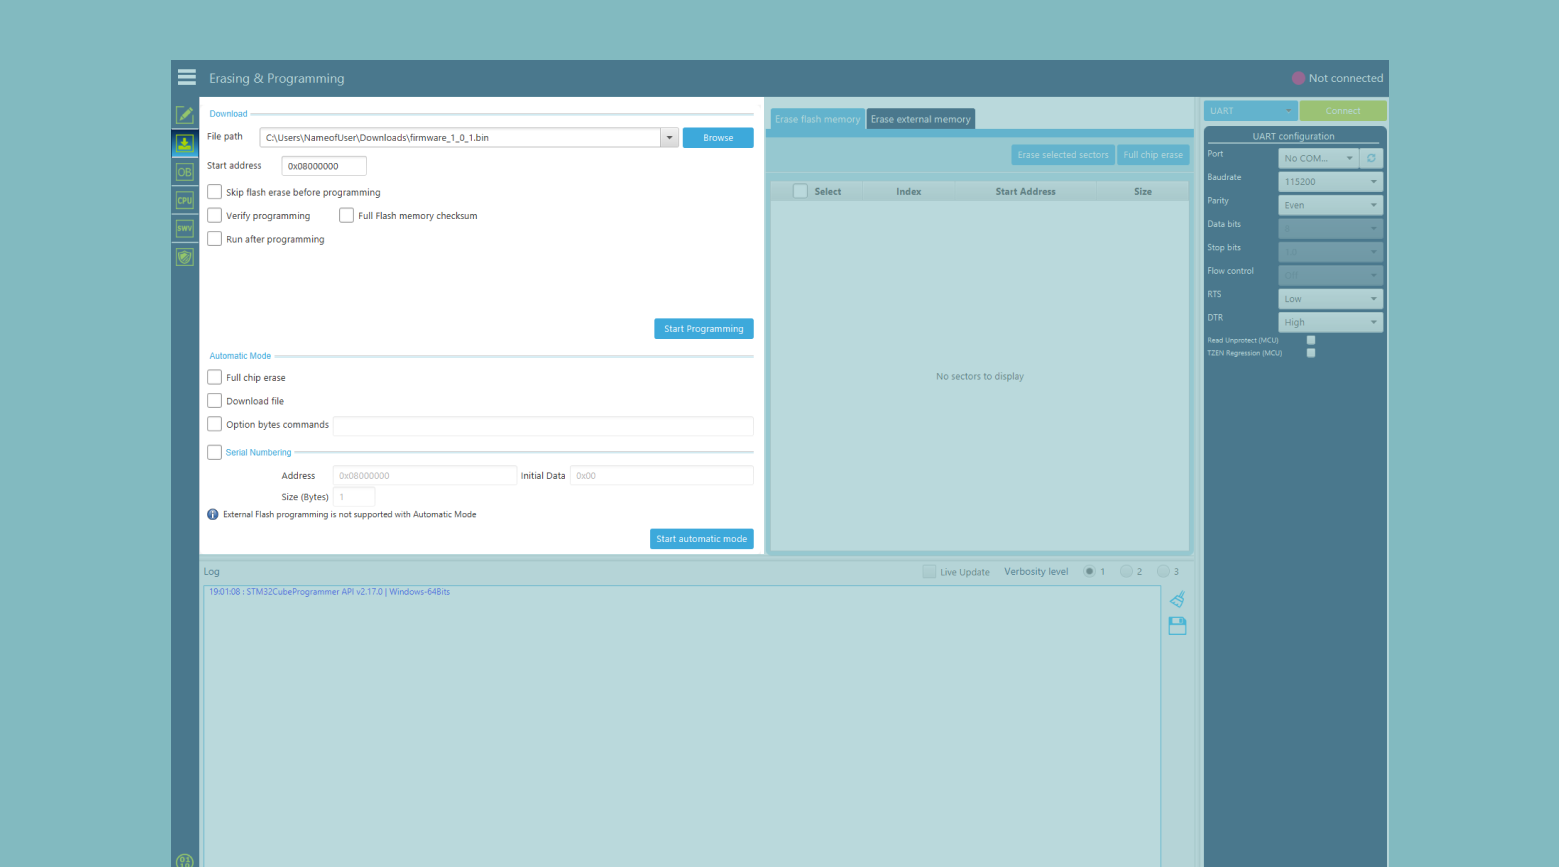
Task: Open the Stop bits dropdown
Action: pos(1330,252)
